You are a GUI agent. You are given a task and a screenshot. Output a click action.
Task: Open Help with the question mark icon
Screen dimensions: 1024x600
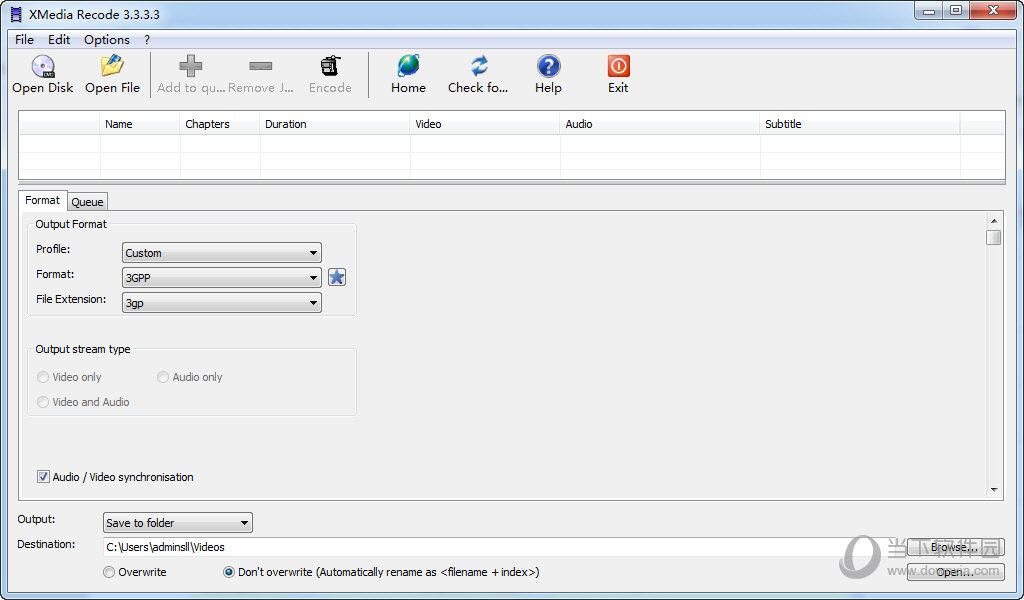pos(549,66)
